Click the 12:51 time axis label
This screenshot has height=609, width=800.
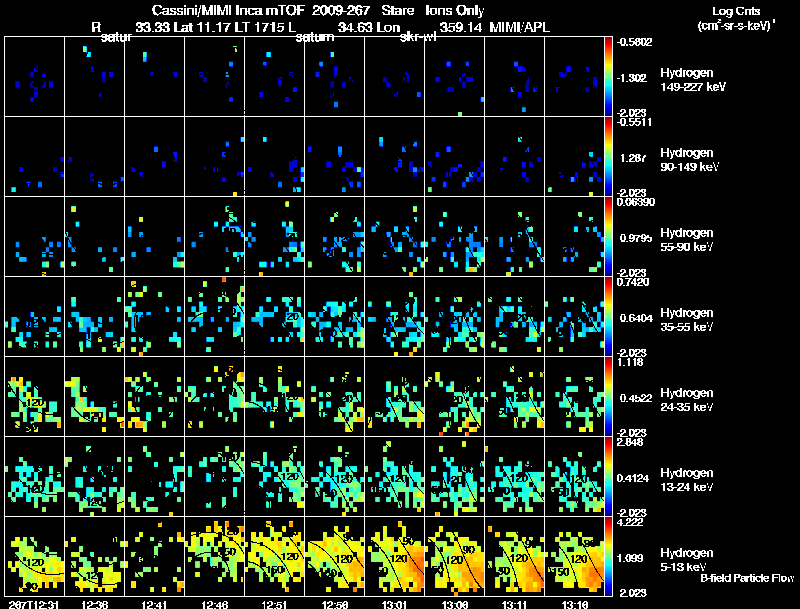point(275,604)
